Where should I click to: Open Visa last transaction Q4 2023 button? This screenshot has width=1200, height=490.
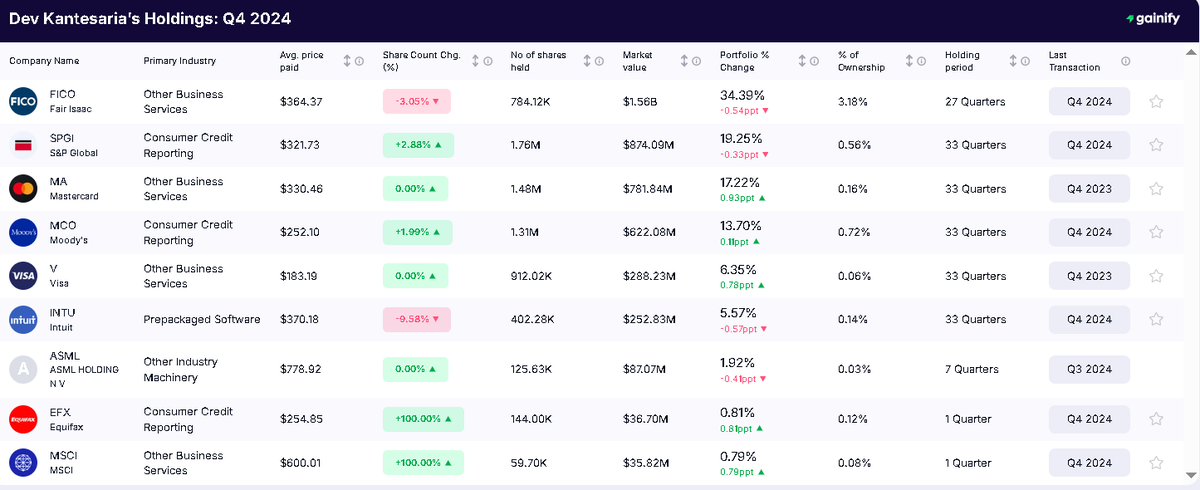[x=1089, y=276]
